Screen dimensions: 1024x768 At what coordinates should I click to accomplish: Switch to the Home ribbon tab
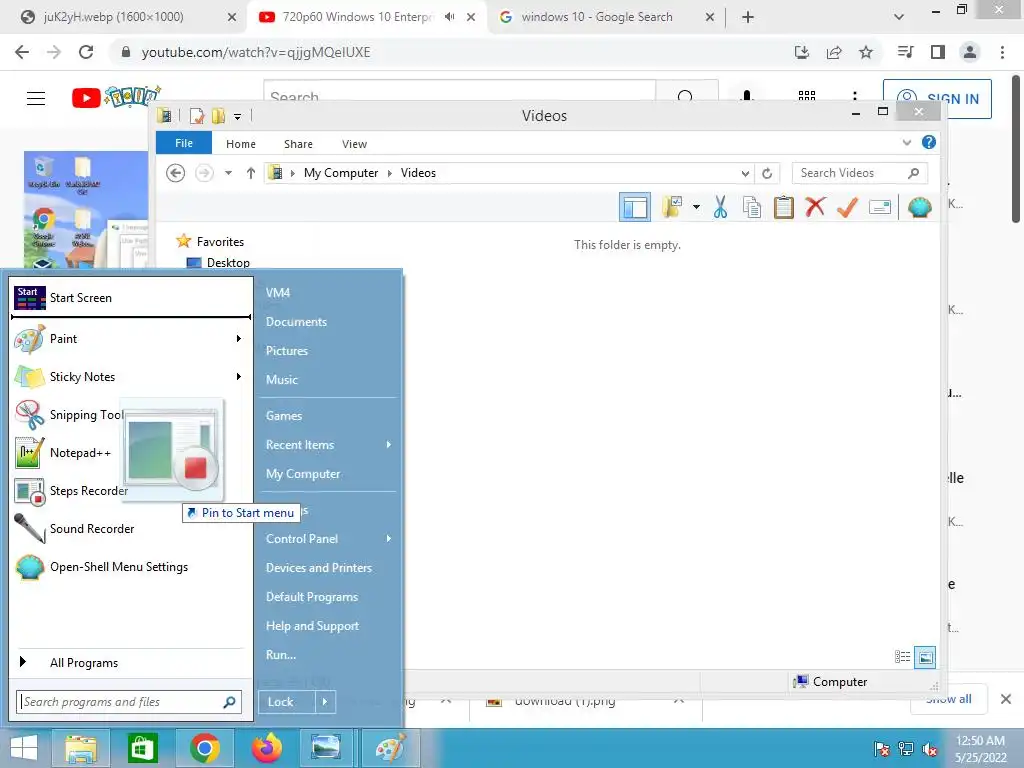coord(241,144)
